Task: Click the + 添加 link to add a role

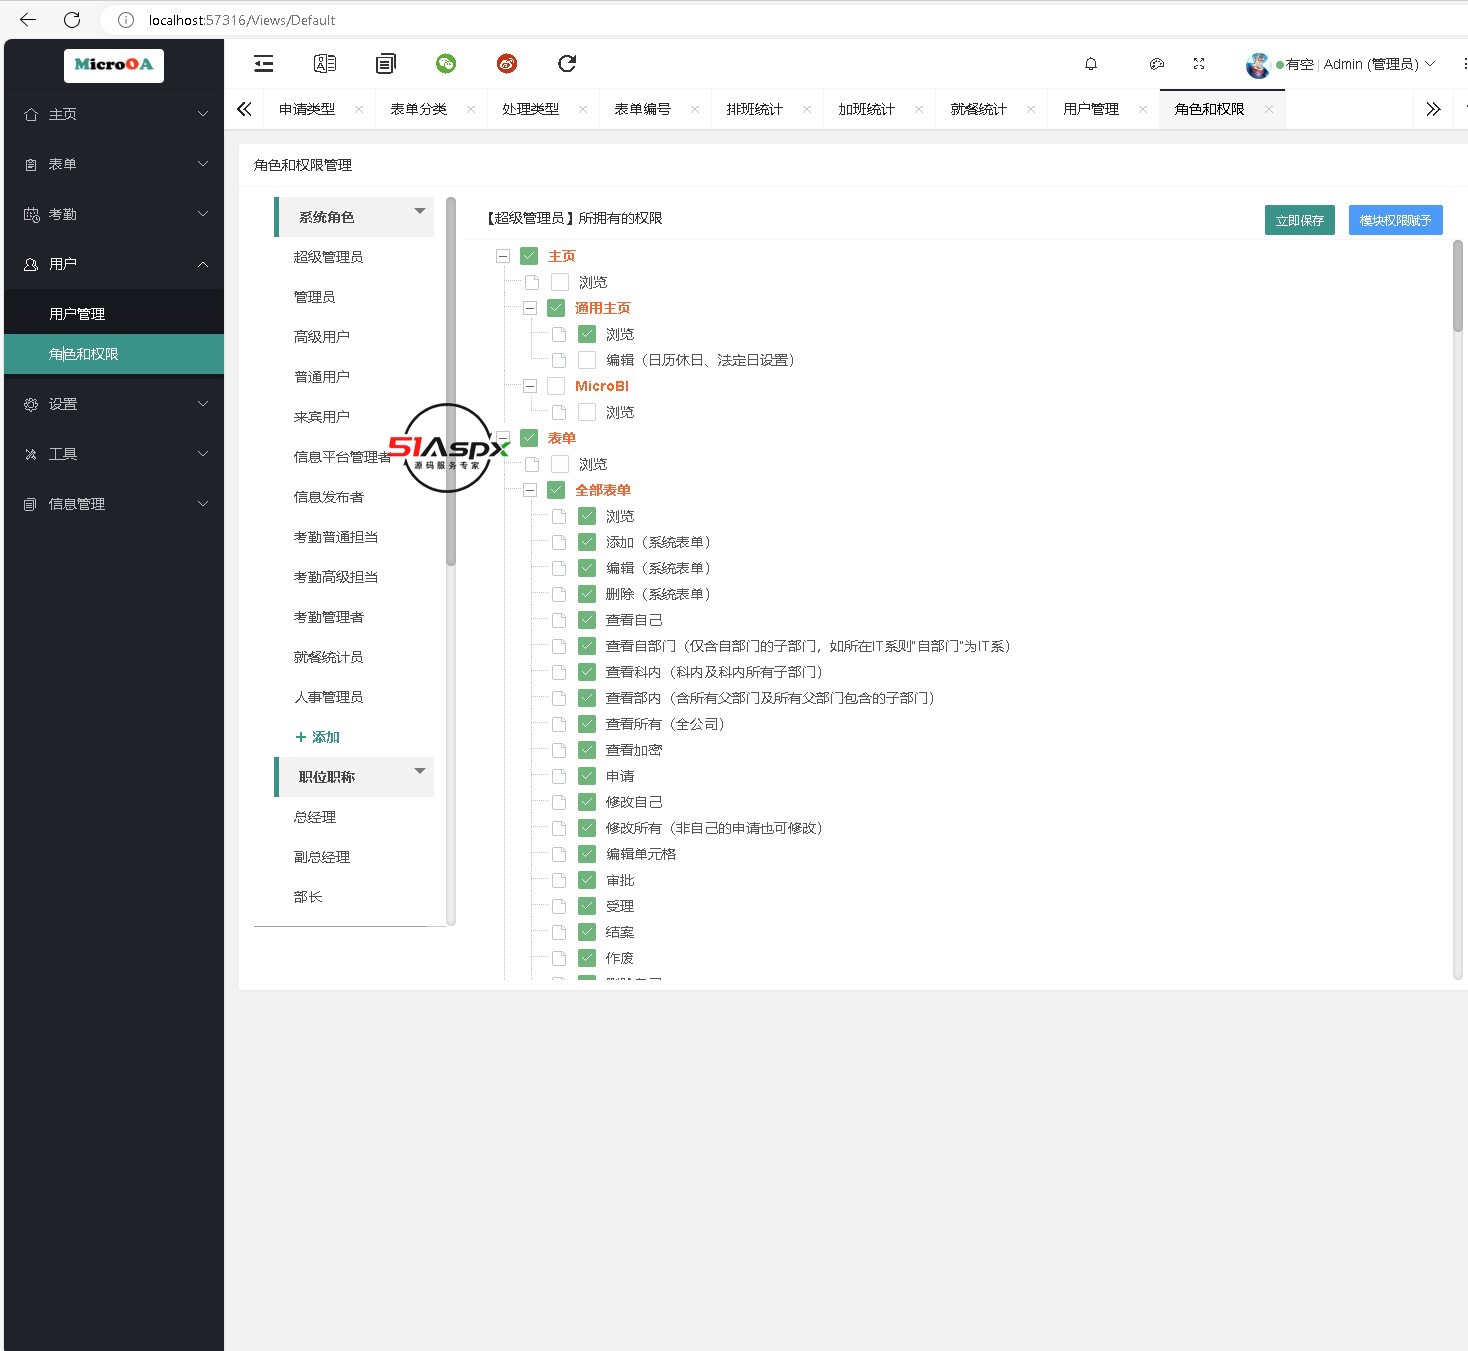Action: pos(317,737)
